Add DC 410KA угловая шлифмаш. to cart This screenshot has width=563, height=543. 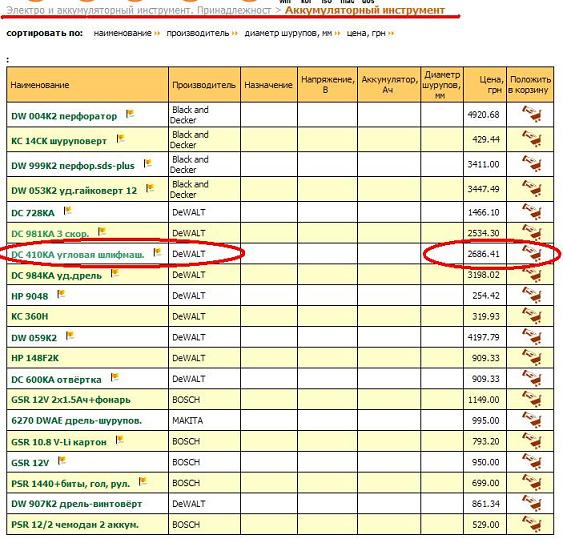(x=531, y=254)
